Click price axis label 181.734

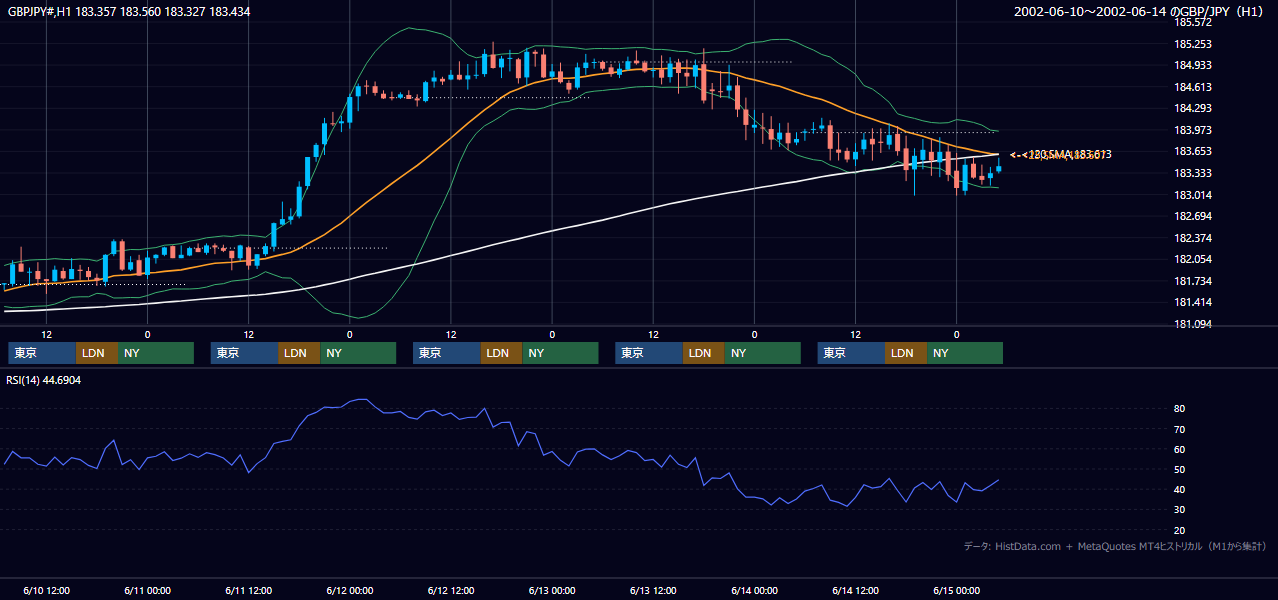point(1192,281)
